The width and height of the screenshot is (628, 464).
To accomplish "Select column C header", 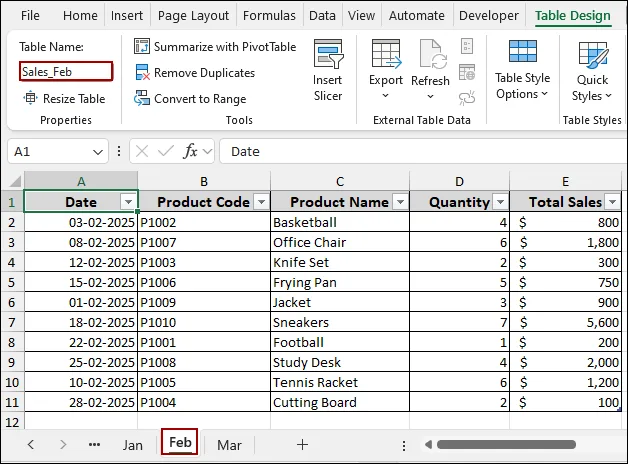I will [340, 181].
